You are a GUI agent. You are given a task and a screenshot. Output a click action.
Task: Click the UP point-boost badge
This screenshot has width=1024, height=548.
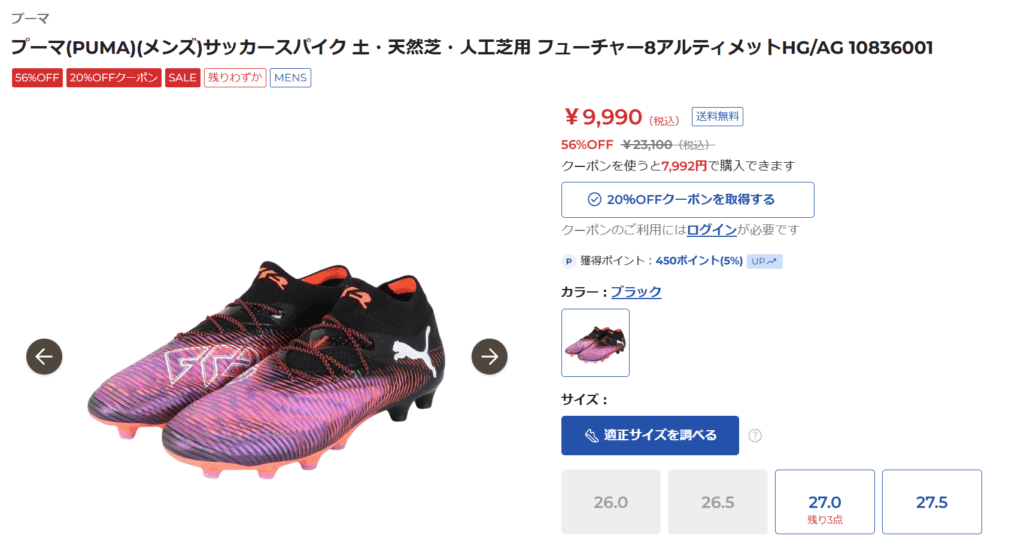(x=764, y=261)
